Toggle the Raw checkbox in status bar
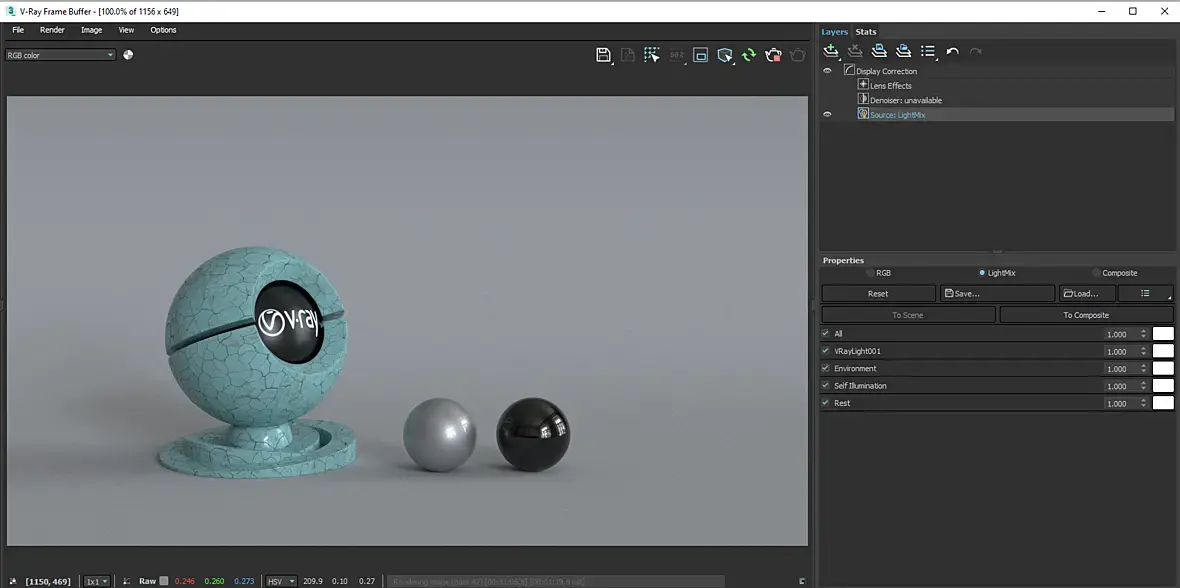This screenshot has width=1180, height=588. 163,581
